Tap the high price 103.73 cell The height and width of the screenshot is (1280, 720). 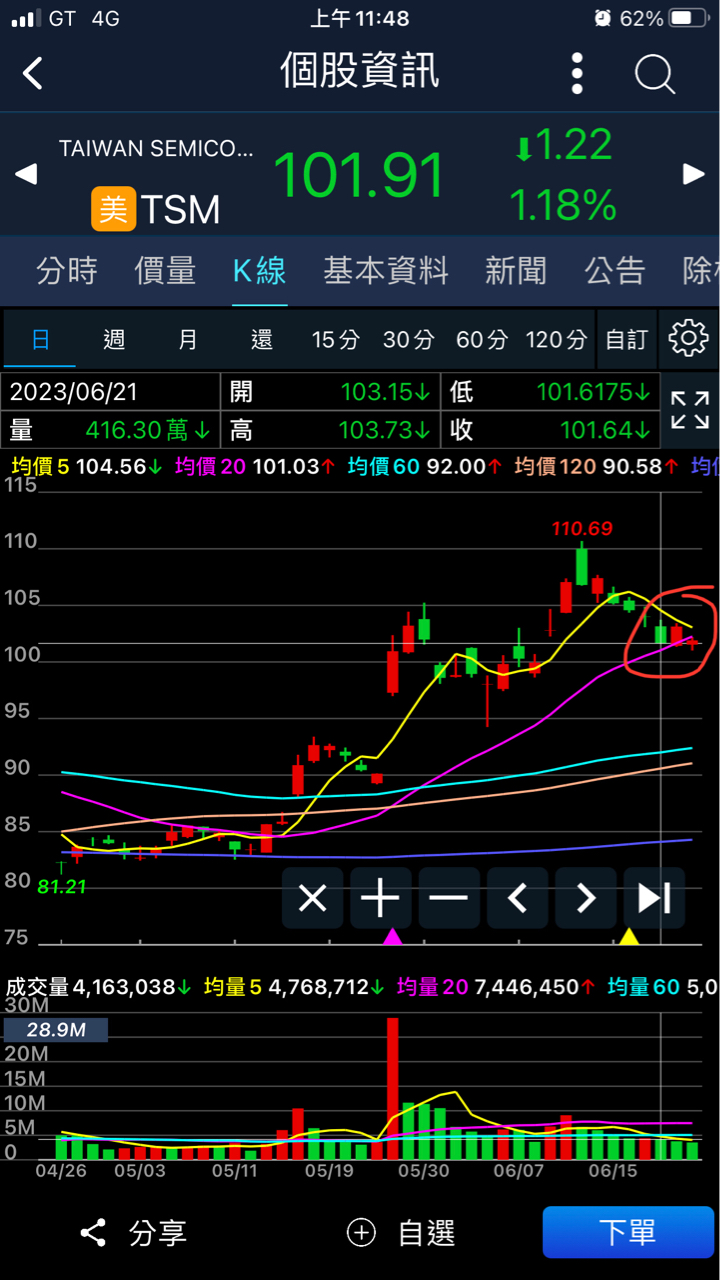[x=331, y=430]
